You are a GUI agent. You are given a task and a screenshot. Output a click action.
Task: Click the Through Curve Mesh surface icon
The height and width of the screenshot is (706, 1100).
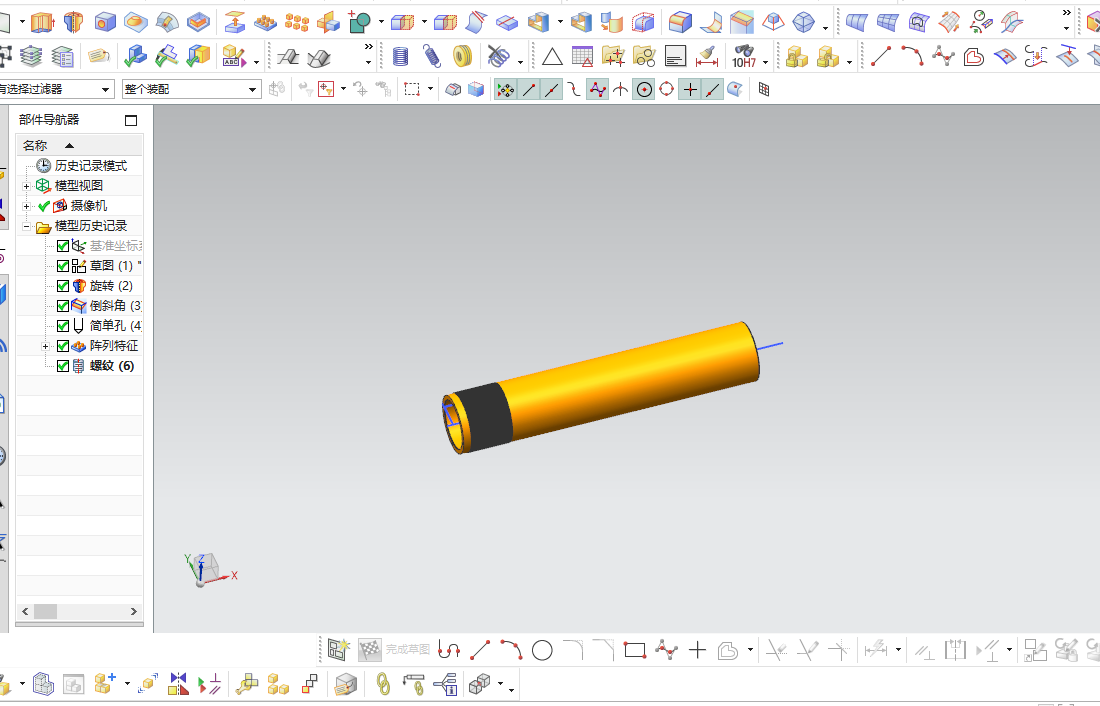[x=887, y=22]
